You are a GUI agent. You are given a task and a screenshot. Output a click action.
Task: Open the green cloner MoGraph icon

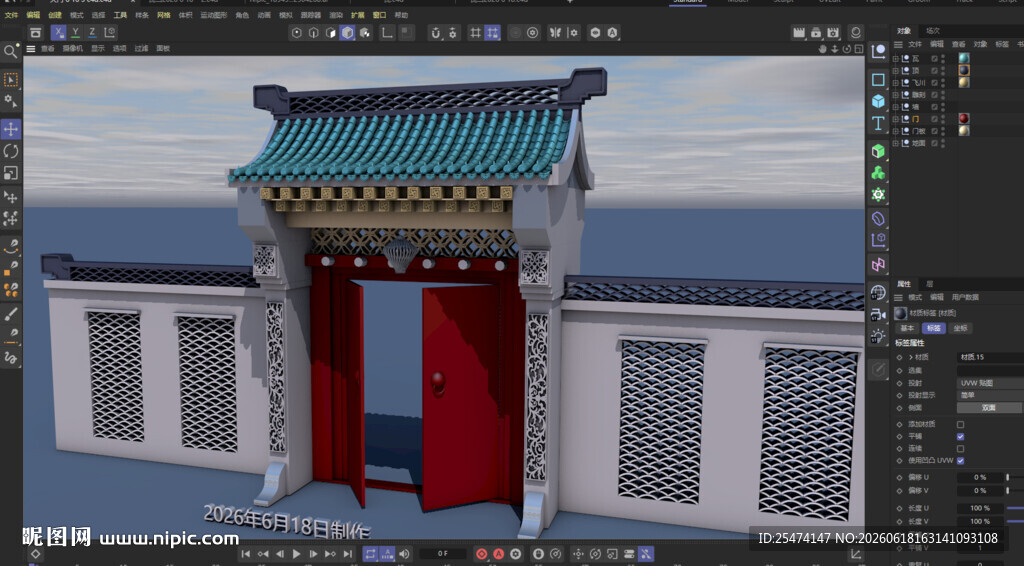(878, 173)
